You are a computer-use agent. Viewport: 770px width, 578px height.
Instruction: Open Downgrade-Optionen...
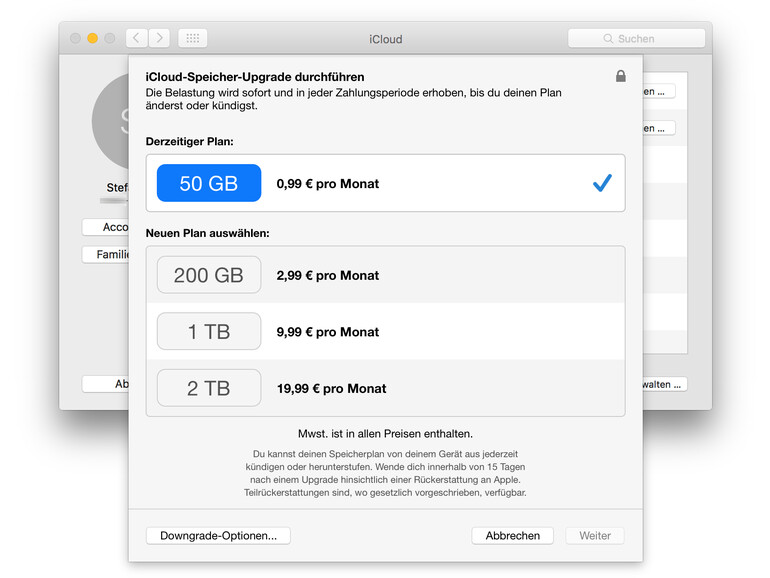tap(218, 535)
